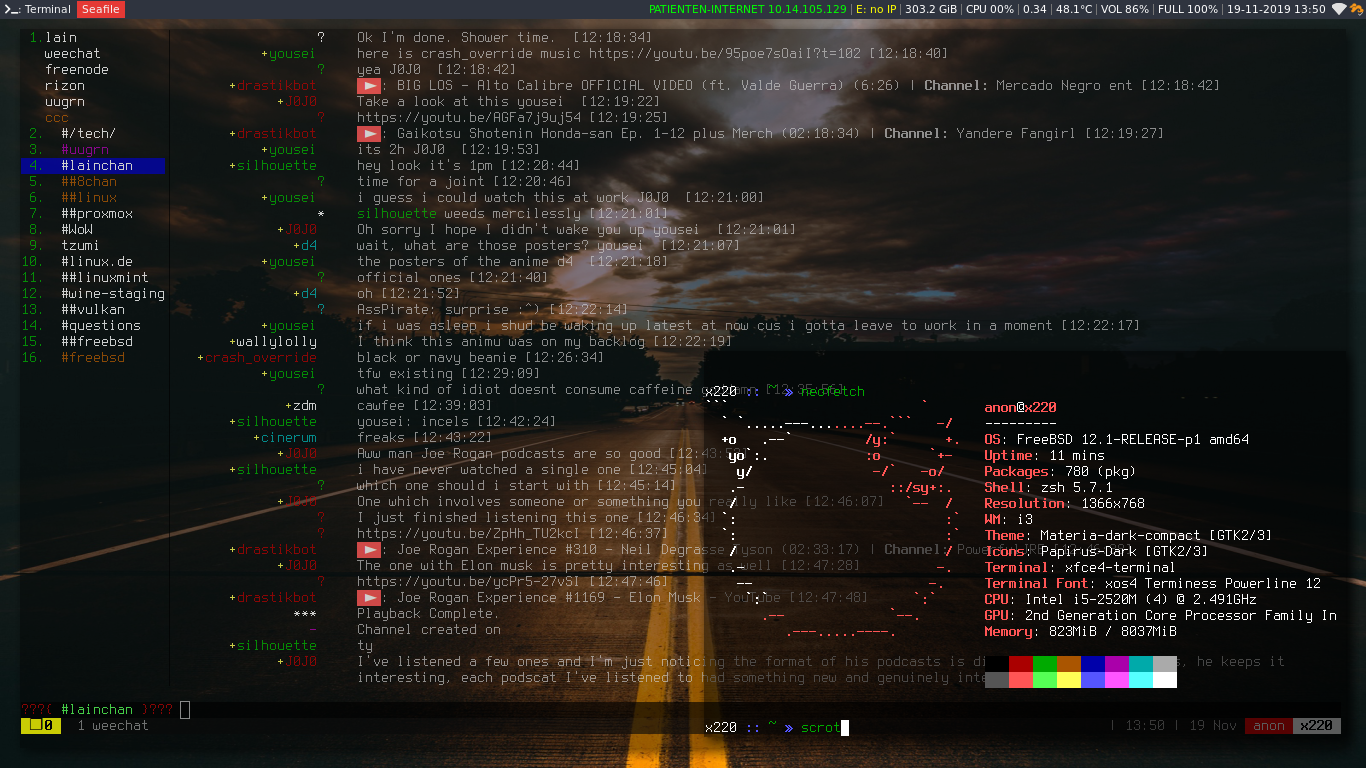The image size is (1366, 768).
Task: Switch to the ##proxmox channel
Action: [97, 214]
